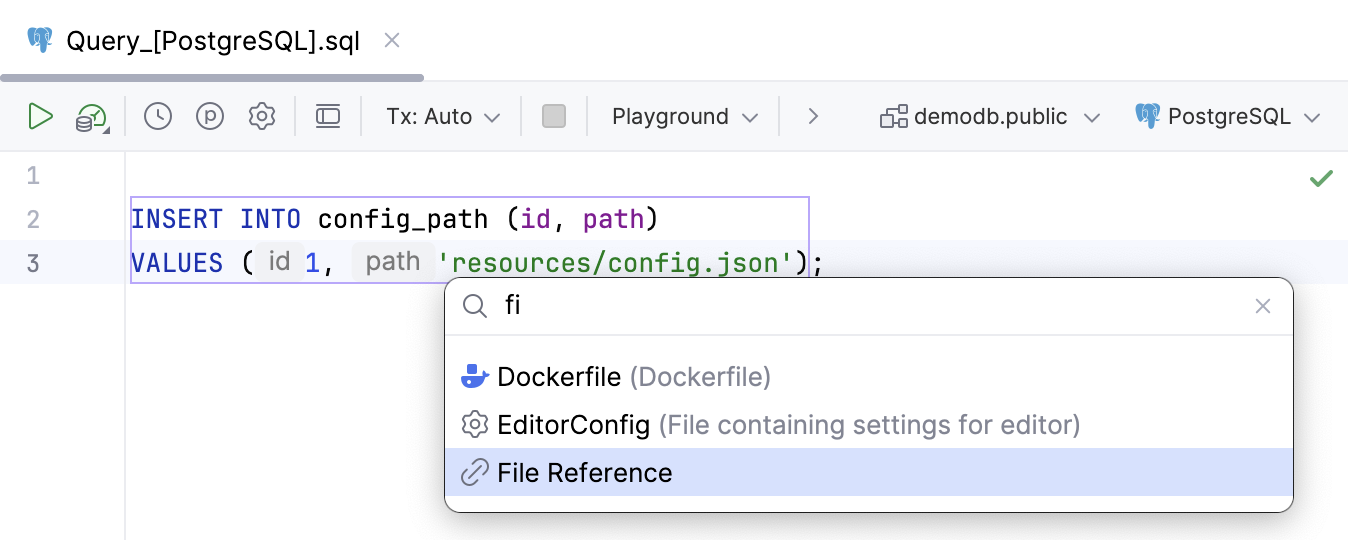The width and height of the screenshot is (1348, 540).
Task: Click the link icon beside File Reference
Action: 474,472
